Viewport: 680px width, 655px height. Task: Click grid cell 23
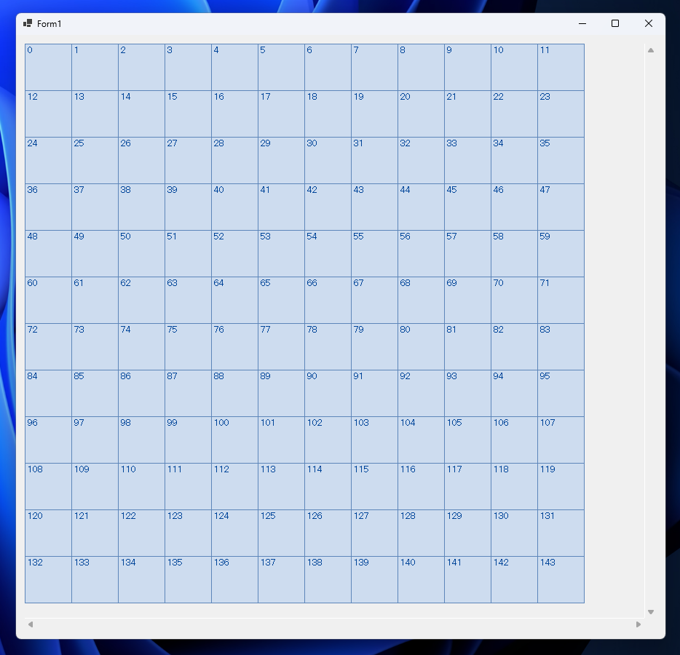click(x=561, y=114)
